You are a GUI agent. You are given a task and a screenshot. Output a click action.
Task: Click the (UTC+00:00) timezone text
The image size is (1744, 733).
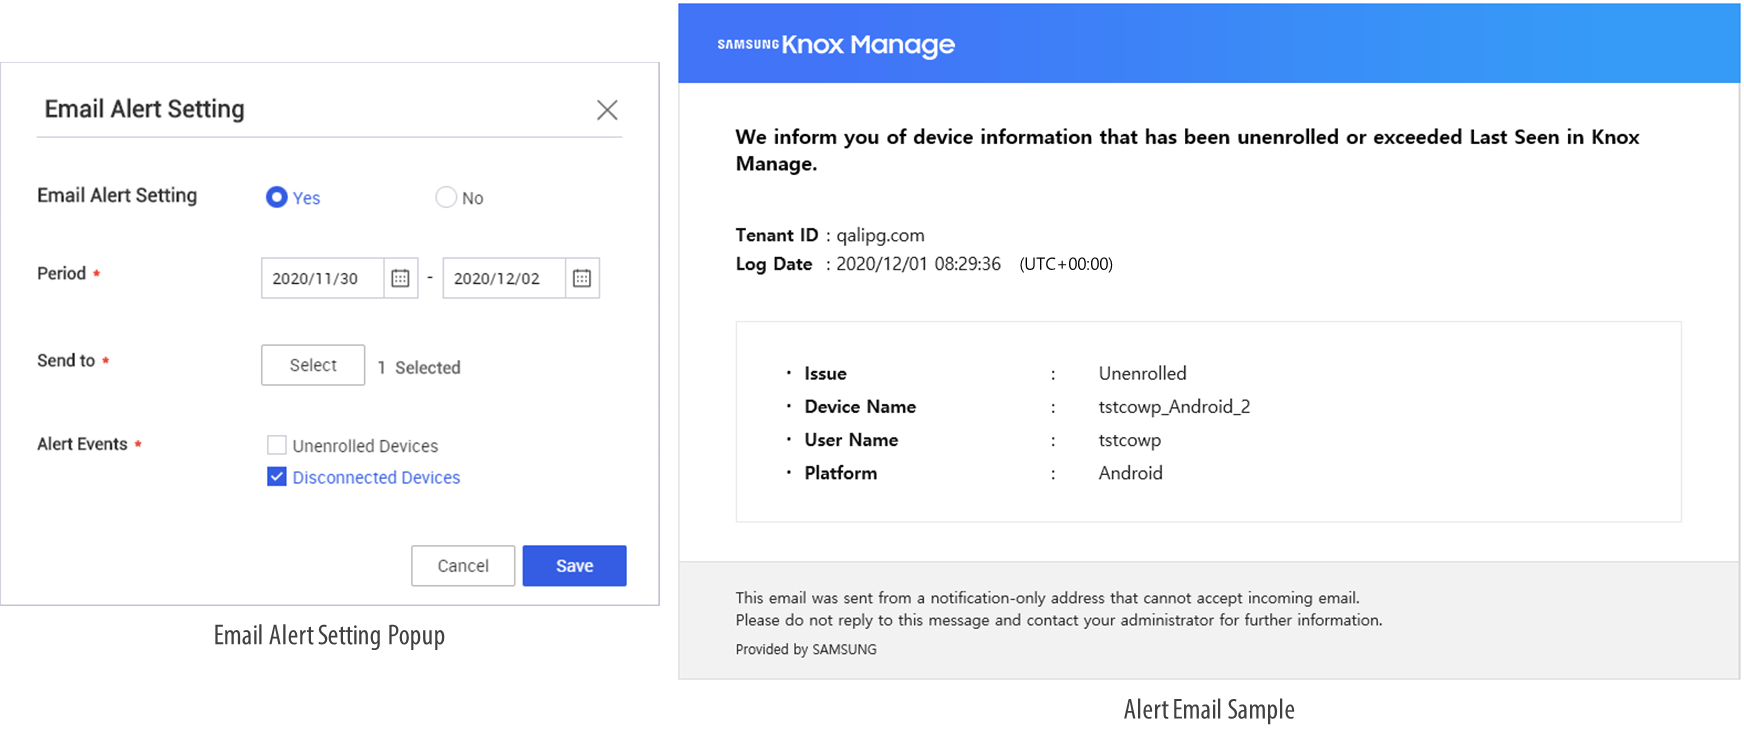(x=1066, y=264)
